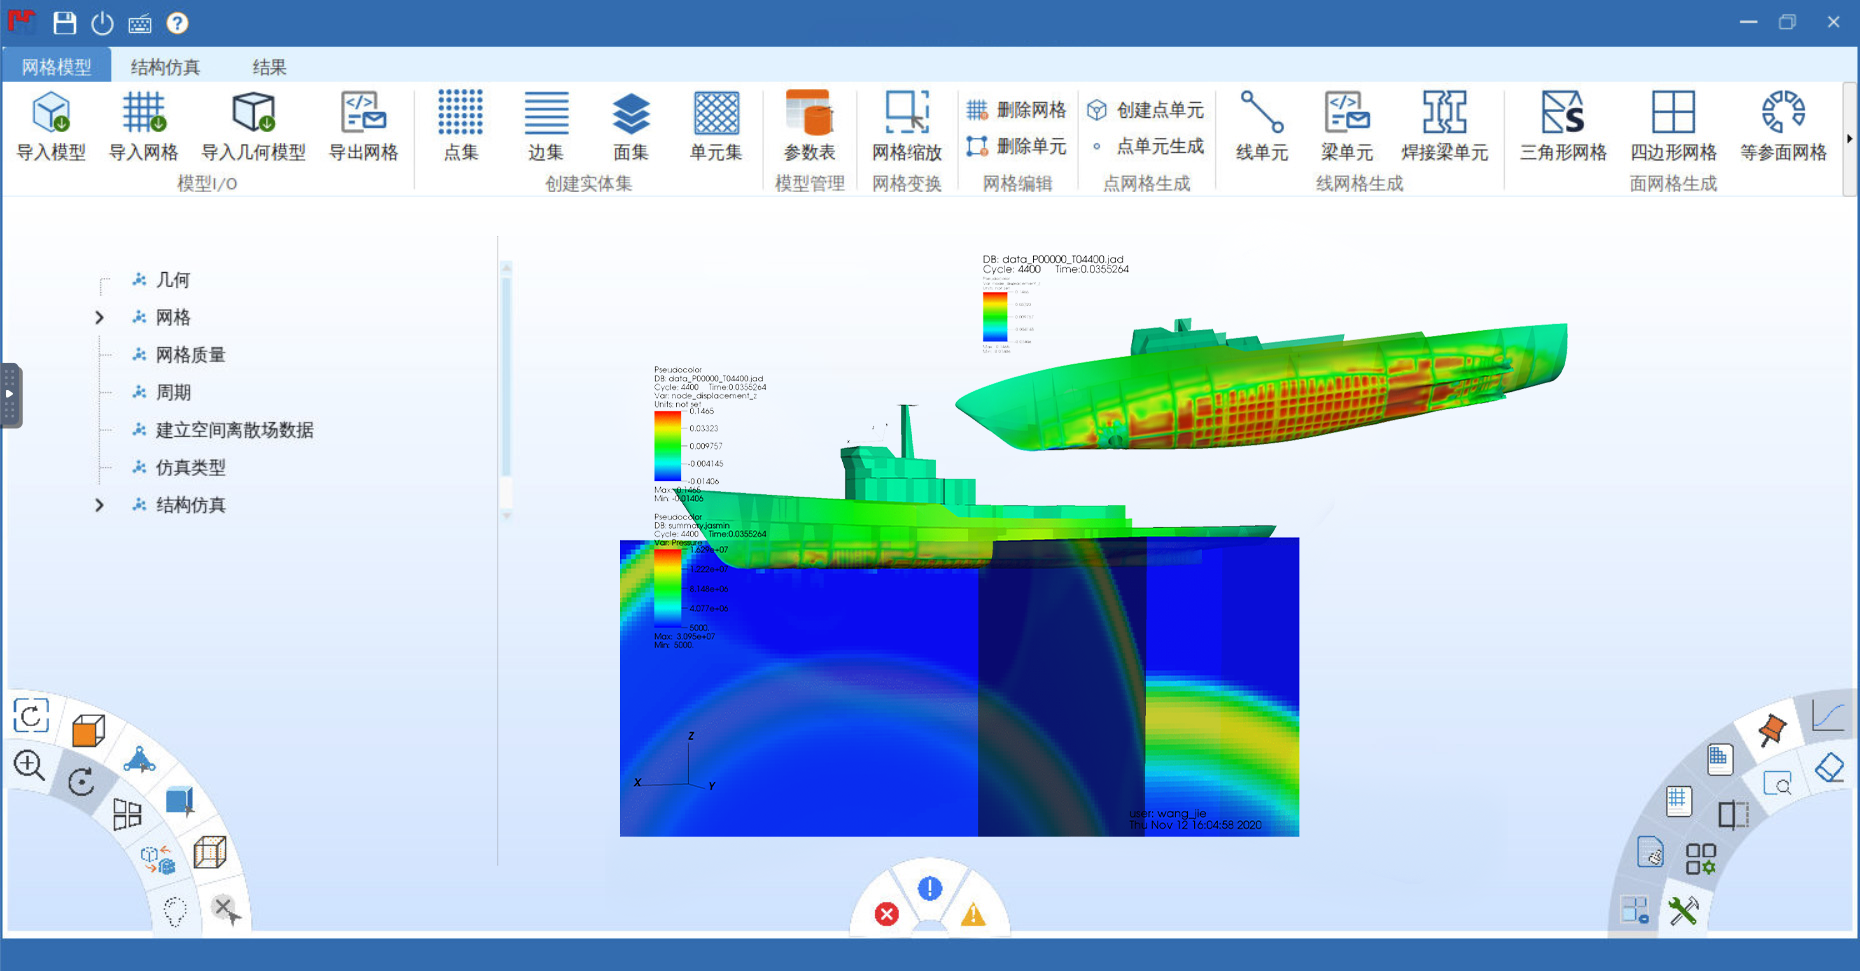This screenshot has width=1860, height=971.
Task: Expand the 网格 tree node
Action: pos(99,318)
